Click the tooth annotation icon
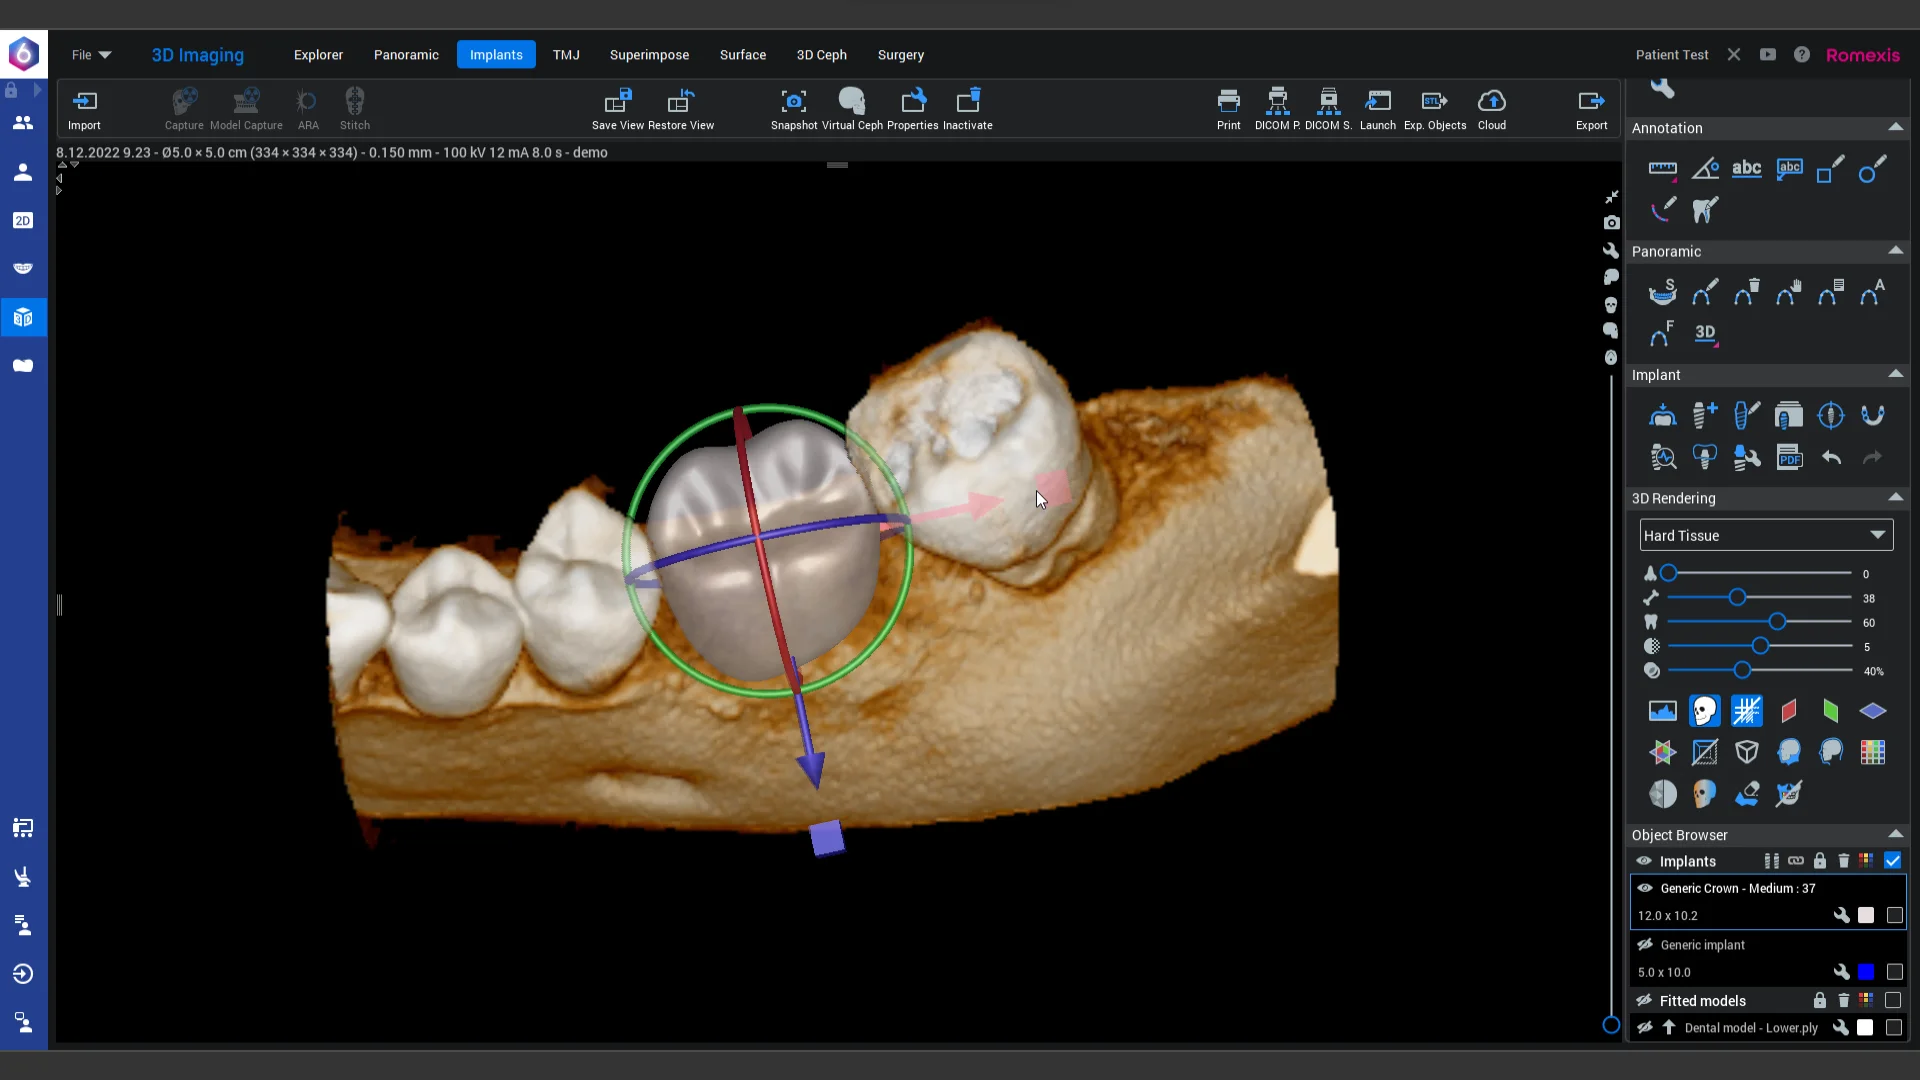Image resolution: width=1920 pixels, height=1080 pixels. [1705, 210]
